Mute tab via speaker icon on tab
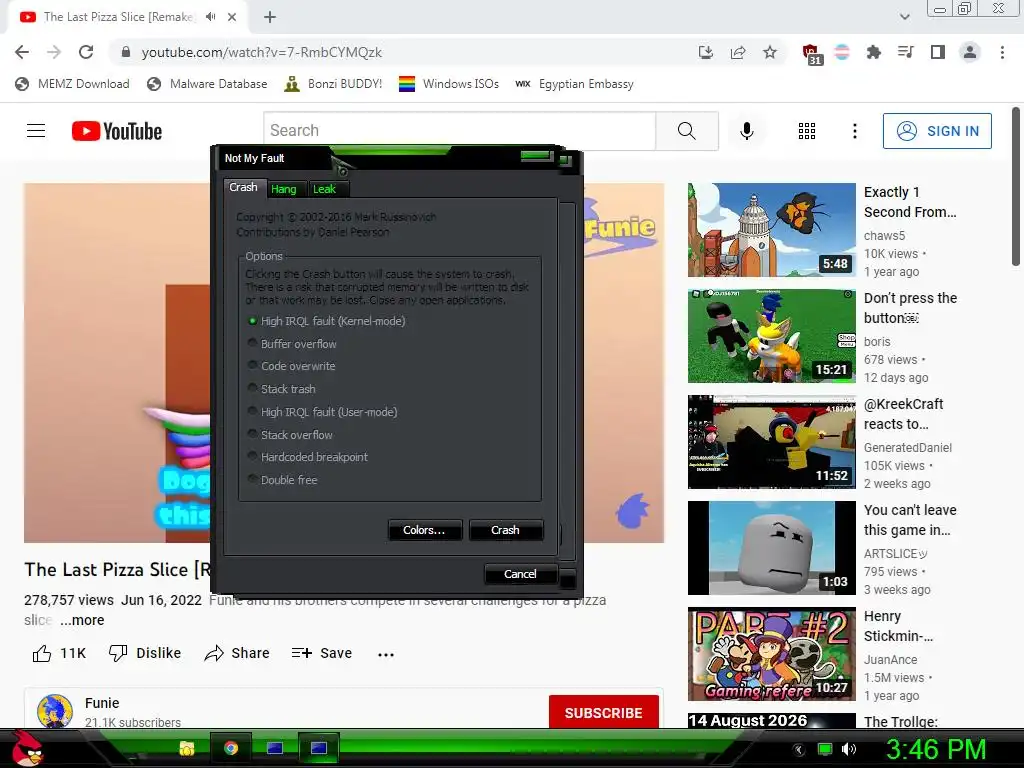This screenshot has height=768, width=1024. coord(210,17)
